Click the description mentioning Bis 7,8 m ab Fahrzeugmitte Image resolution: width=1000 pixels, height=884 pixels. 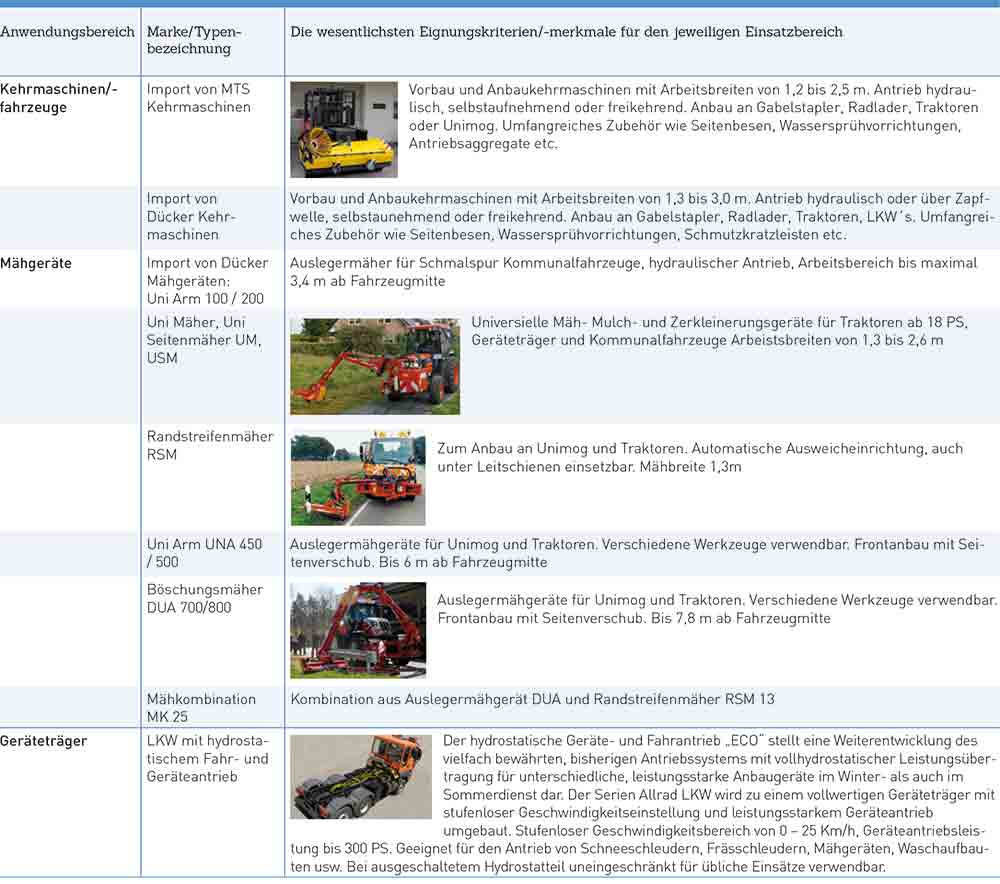click(x=717, y=609)
